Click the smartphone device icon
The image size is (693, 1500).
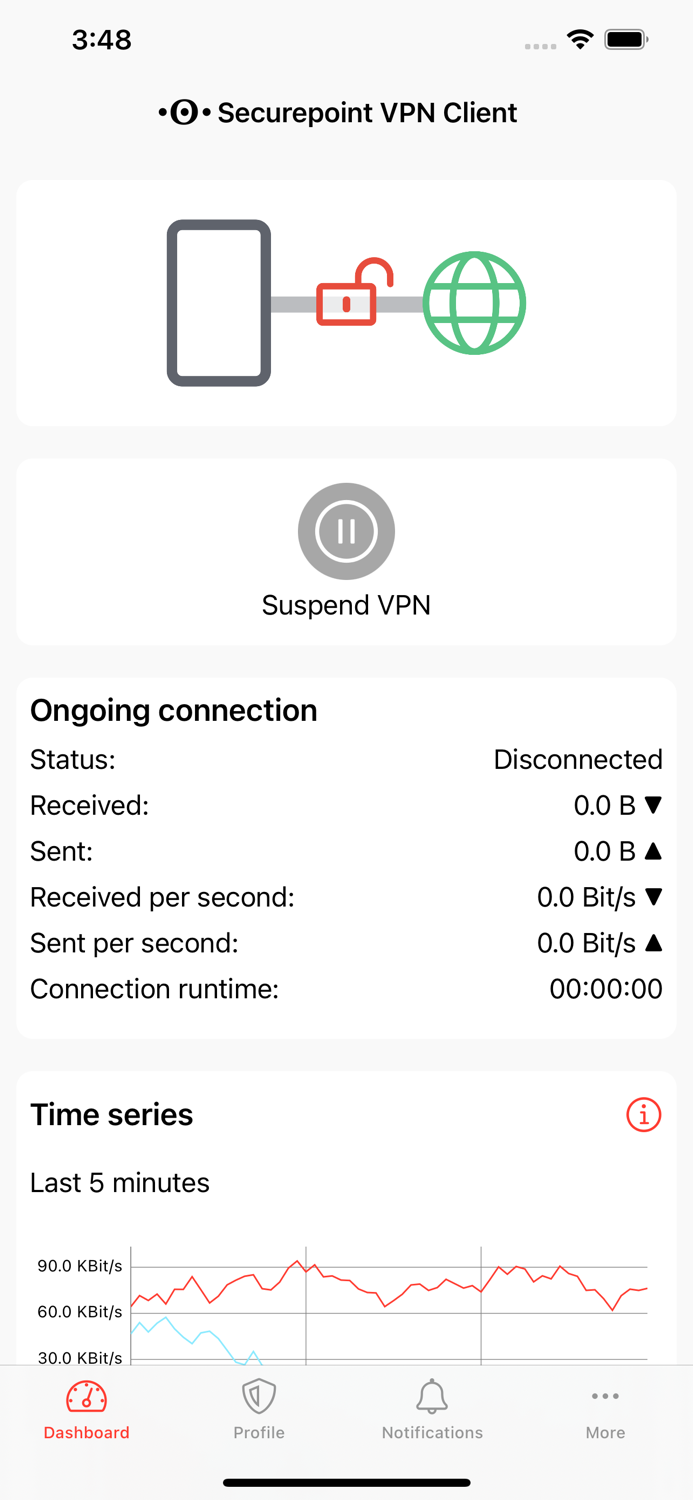(219, 299)
